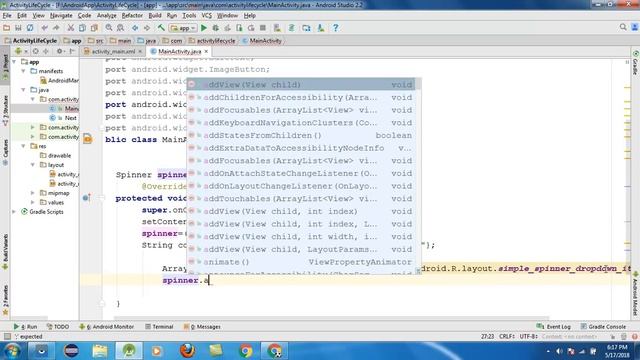The image size is (640, 360).
Task: Expand the values folder node
Action: [33, 202]
